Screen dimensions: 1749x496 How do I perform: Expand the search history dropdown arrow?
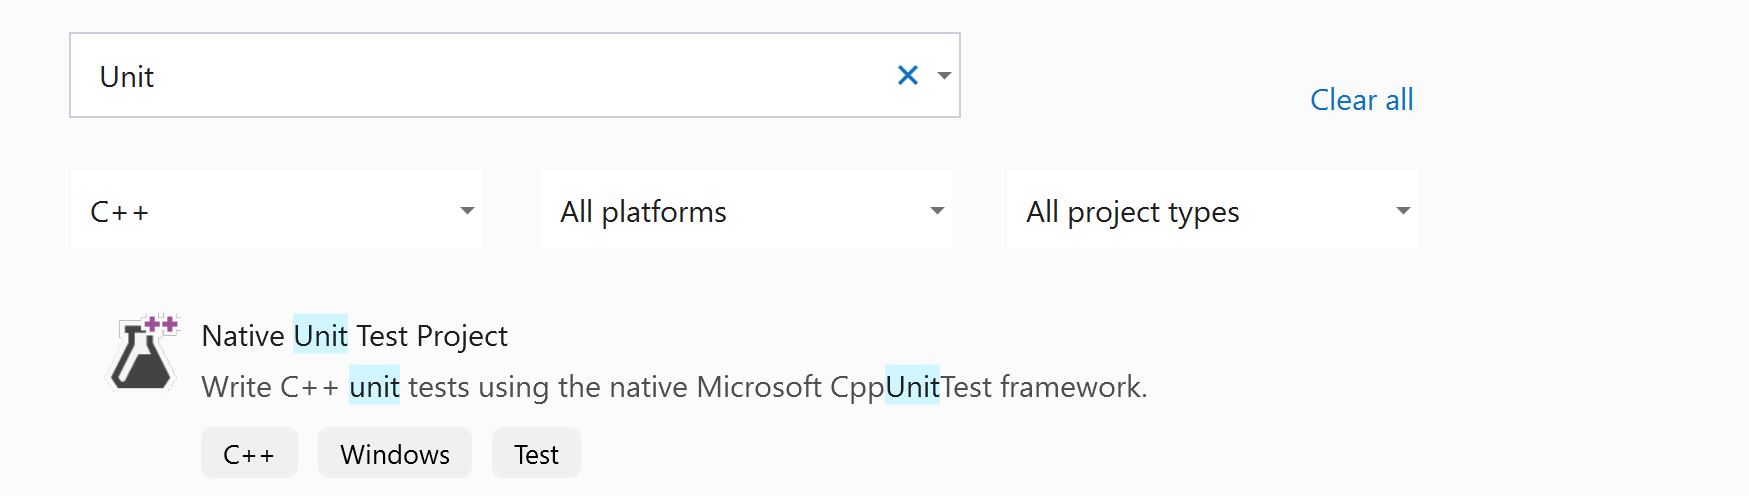tap(944, 75)
